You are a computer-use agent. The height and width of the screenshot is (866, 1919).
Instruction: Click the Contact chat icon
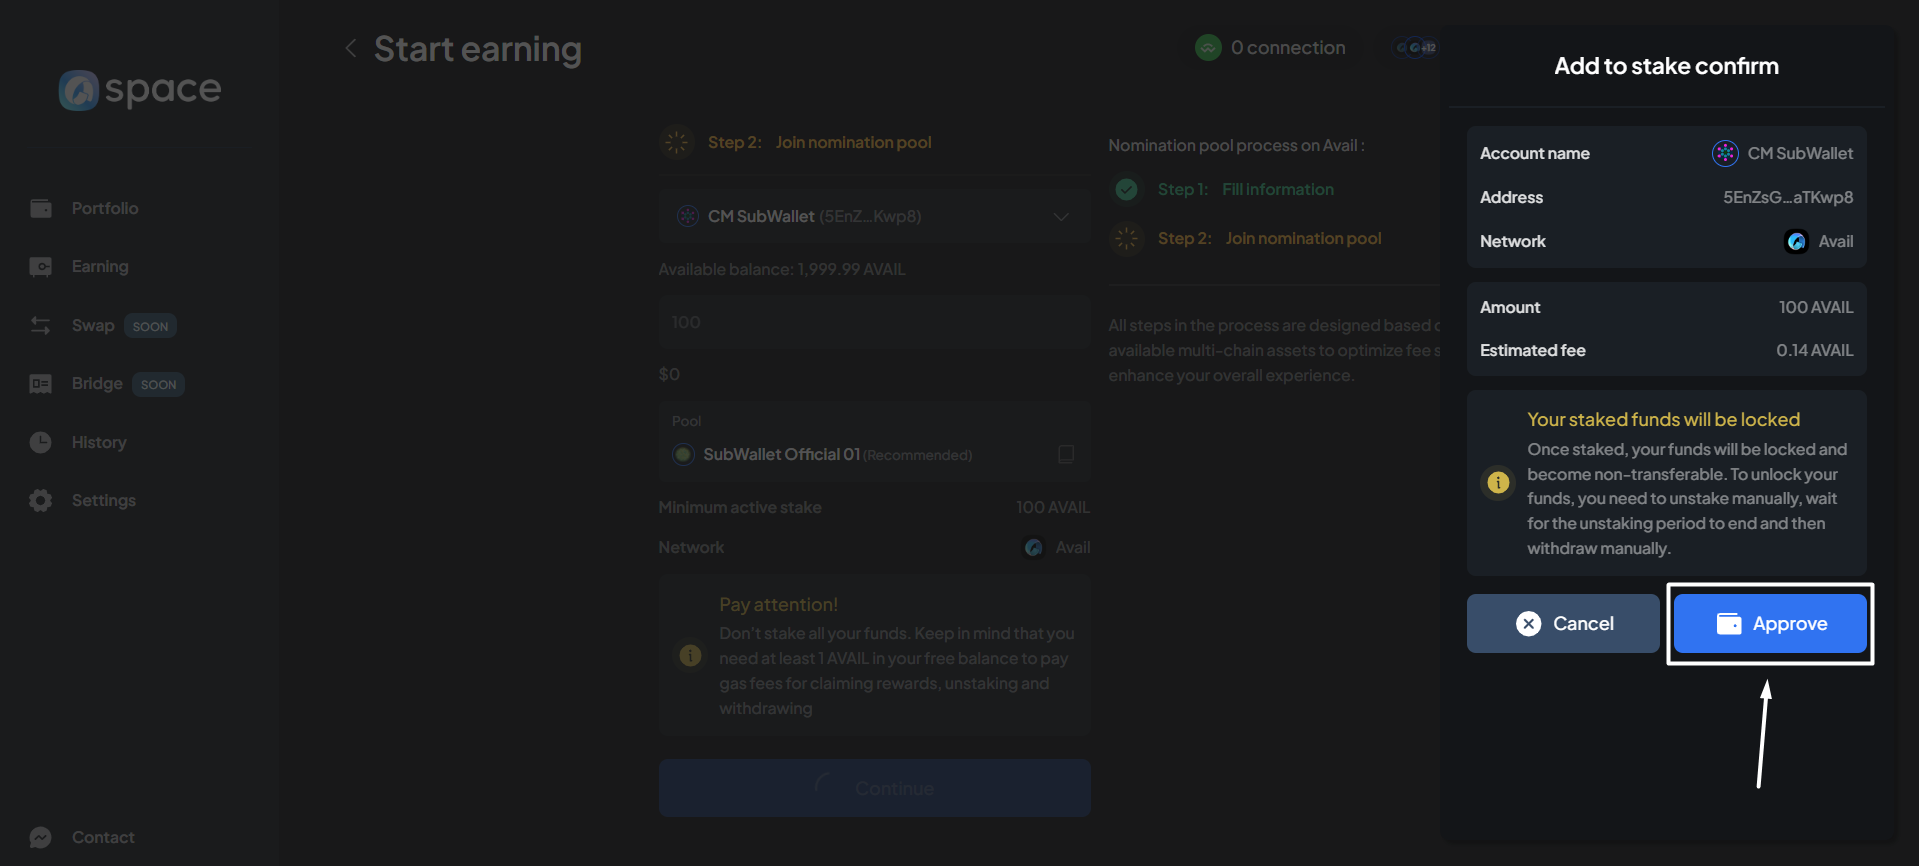41,837
